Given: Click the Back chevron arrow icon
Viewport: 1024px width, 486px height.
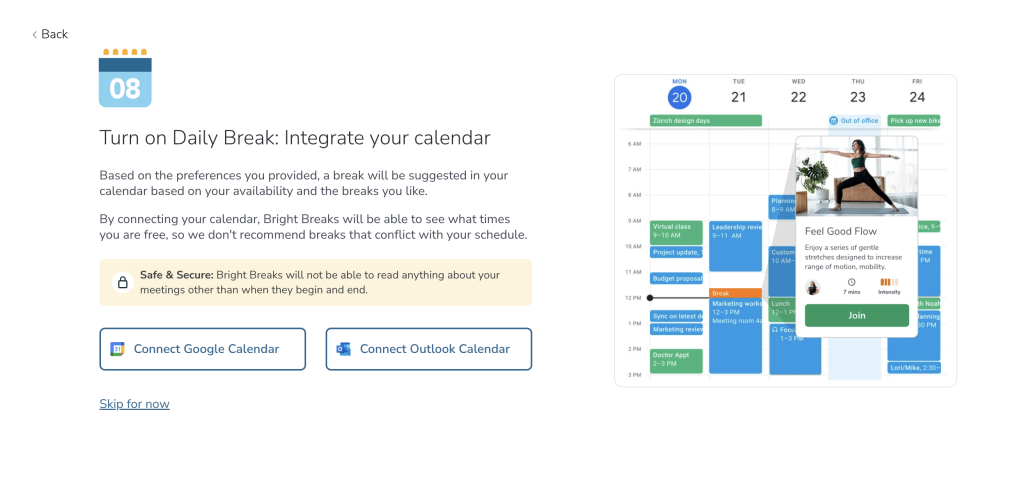Looking at the screenshot, I should pos(35,35).
